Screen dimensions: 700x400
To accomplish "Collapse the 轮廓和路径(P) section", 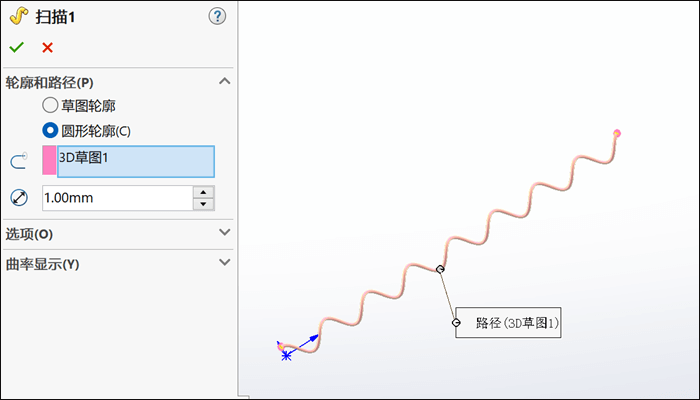I will (224, 82).
